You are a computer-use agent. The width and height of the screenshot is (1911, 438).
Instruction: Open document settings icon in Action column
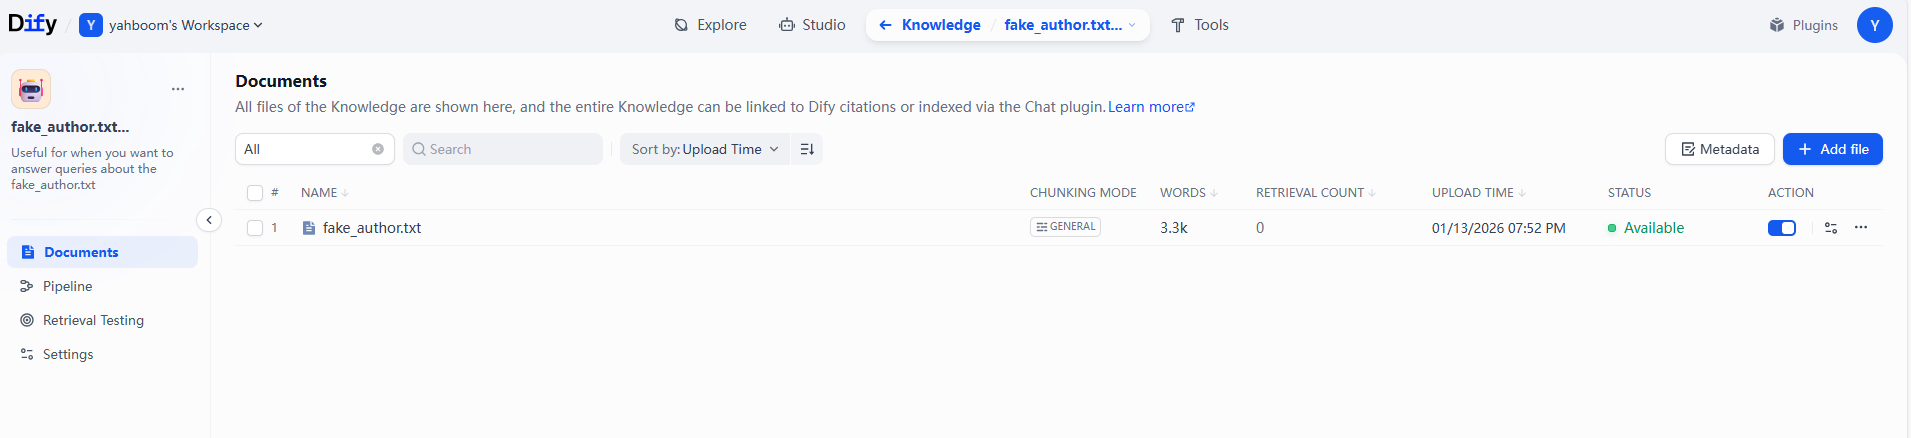[1831, 228]
